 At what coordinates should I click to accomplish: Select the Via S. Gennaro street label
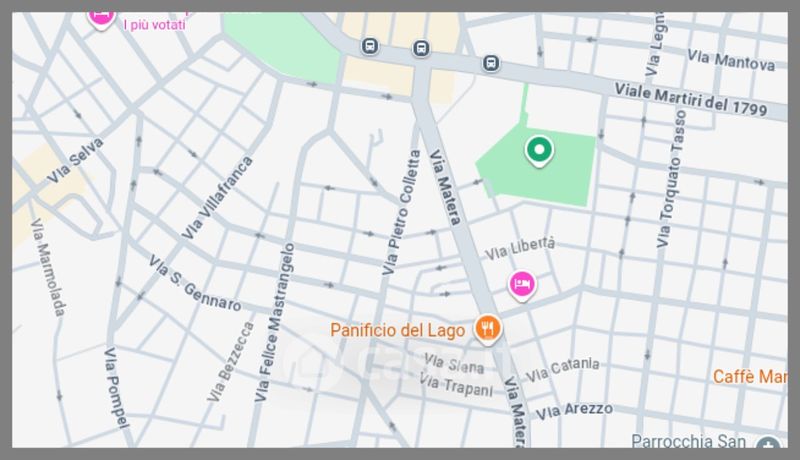[x=194, y=283]
